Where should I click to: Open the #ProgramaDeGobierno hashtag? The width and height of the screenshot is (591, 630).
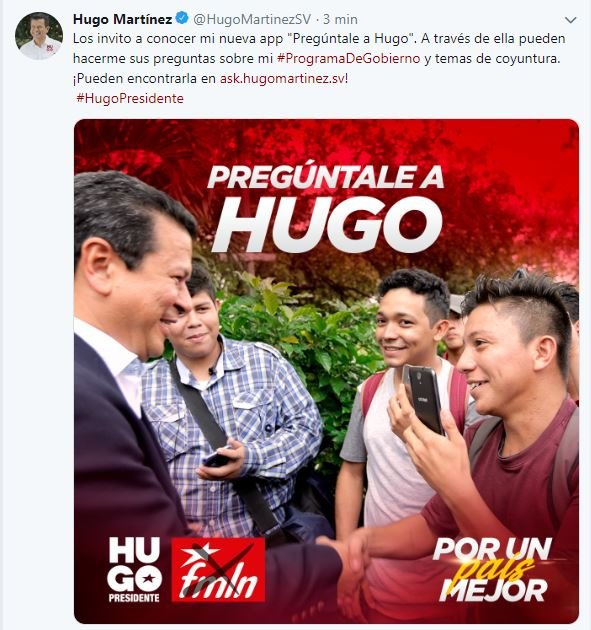point(349,59)
